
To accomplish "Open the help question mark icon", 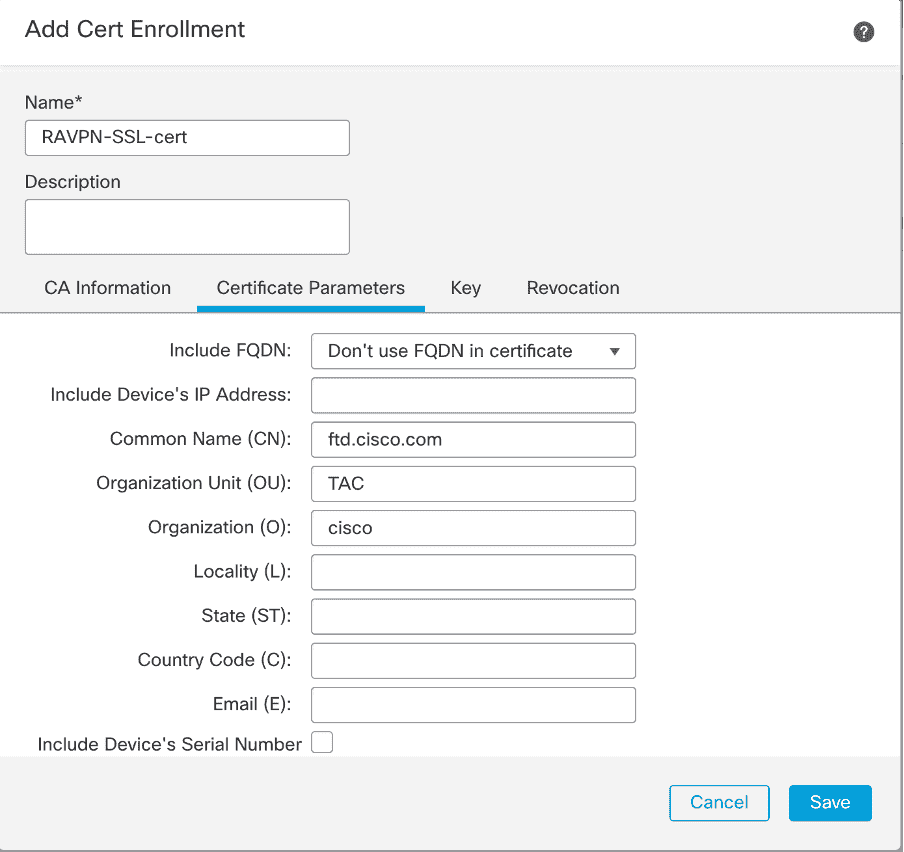I will click(863, 32).
